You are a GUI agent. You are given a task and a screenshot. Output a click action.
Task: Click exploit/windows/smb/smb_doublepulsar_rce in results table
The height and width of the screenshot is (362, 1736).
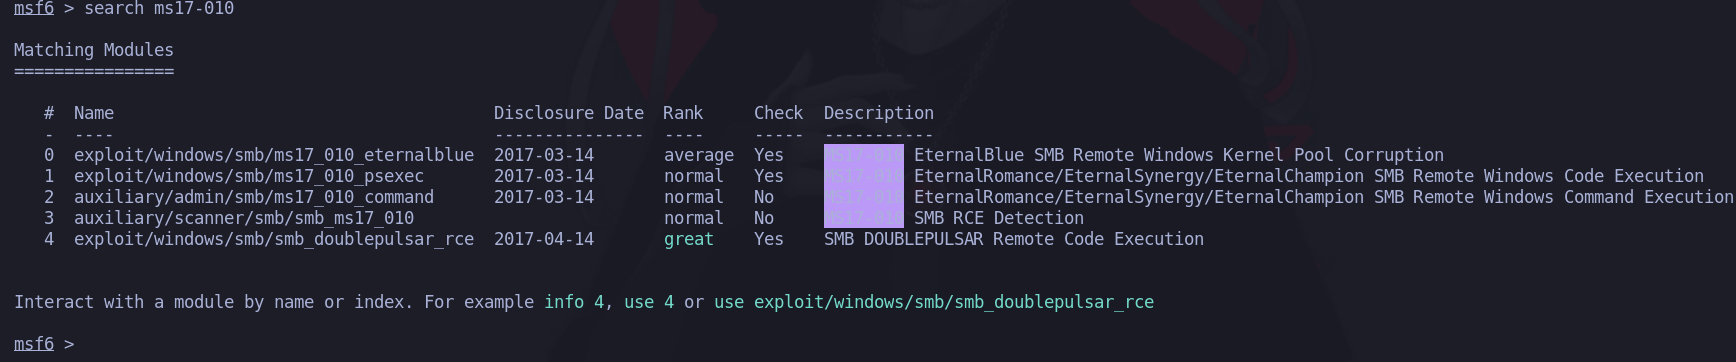tap(274, 239)
